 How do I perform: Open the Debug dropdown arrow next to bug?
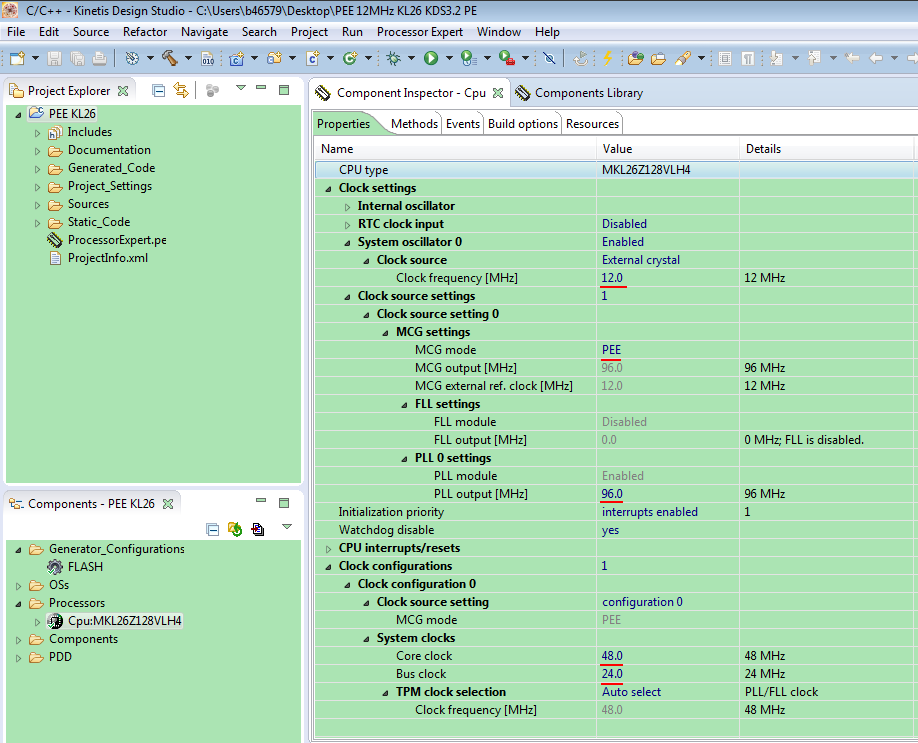(x=411, y=58)
